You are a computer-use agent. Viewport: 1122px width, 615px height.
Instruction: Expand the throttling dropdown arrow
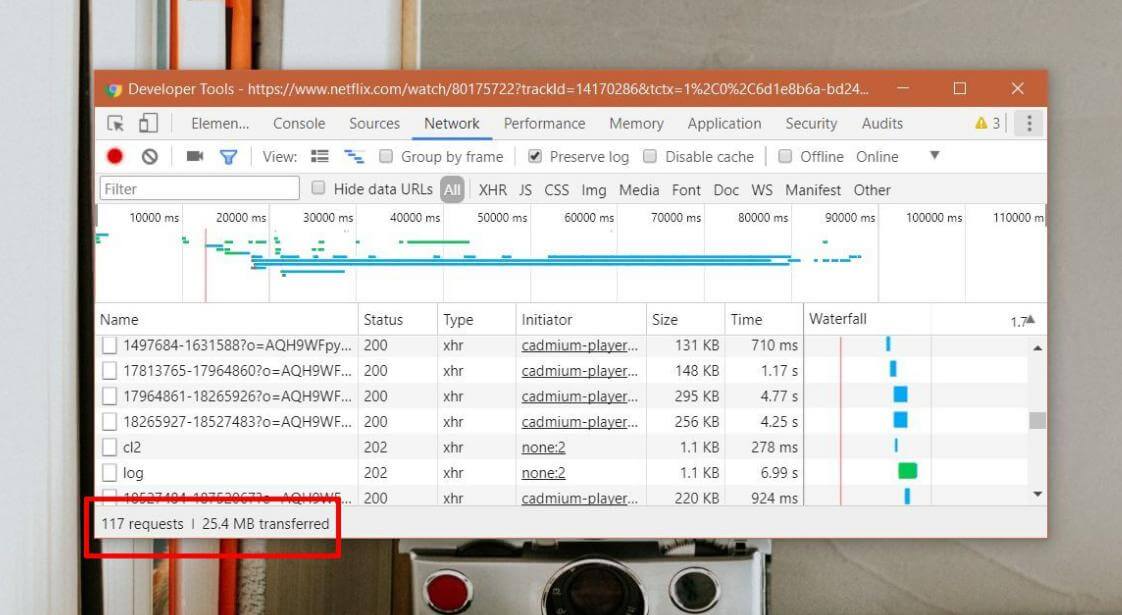934,155
